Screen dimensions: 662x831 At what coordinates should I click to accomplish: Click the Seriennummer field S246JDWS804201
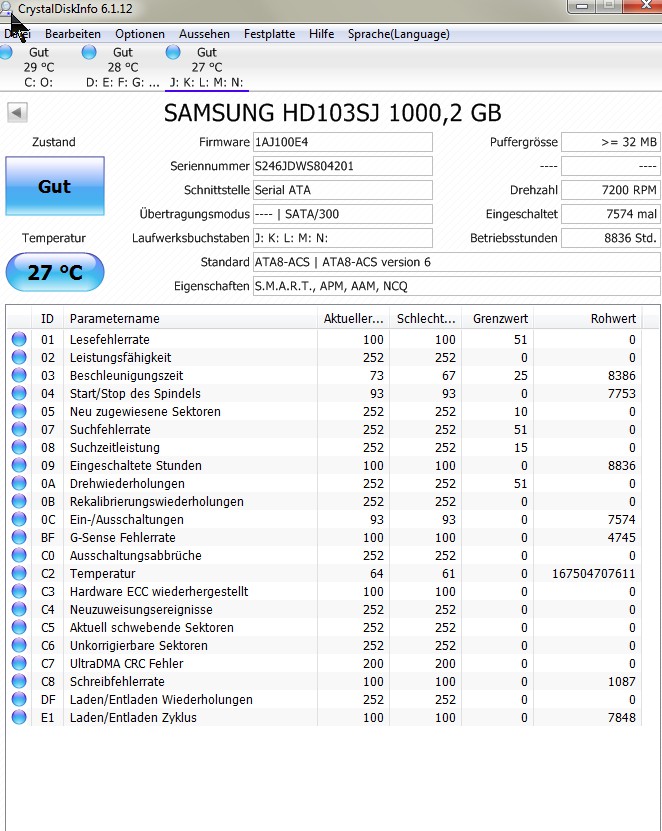click(x=342, y=166)
